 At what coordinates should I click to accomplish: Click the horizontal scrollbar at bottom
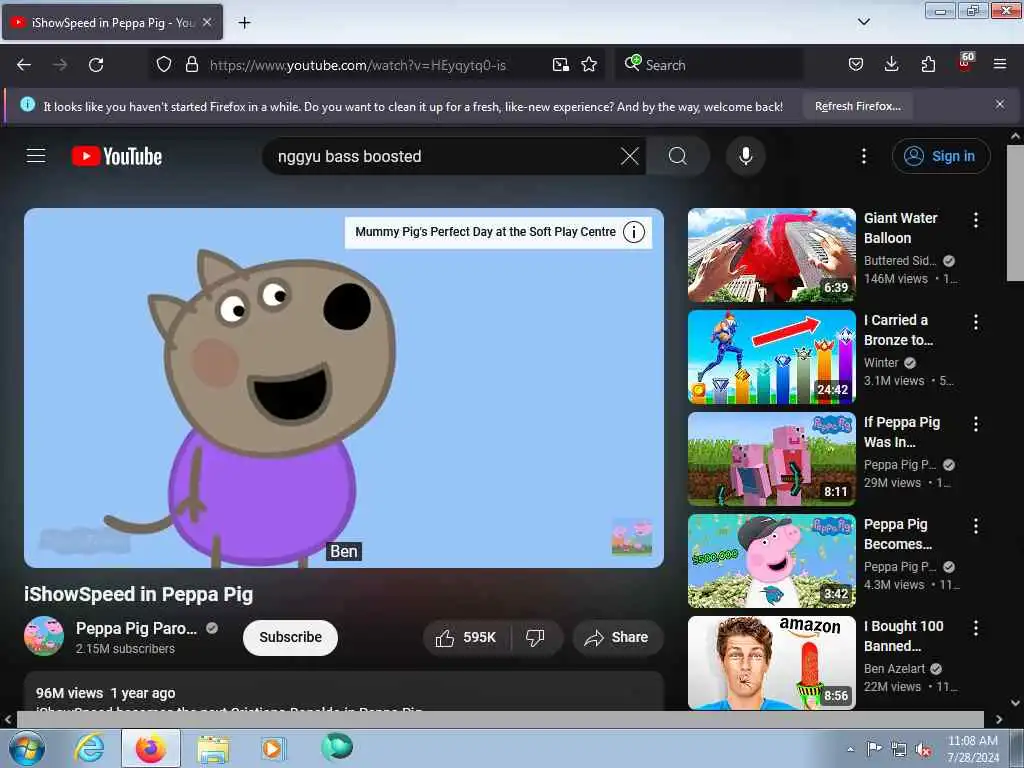point(500,719)
